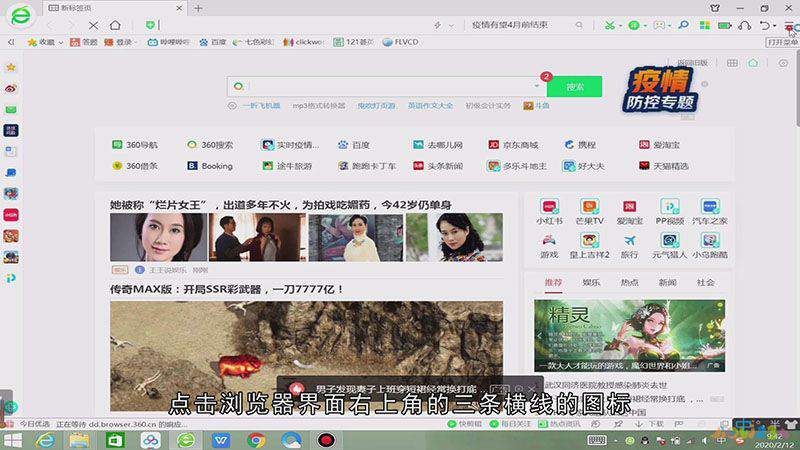Open the clickworker bookmark

pyautogui.click(x=303, y=42)
